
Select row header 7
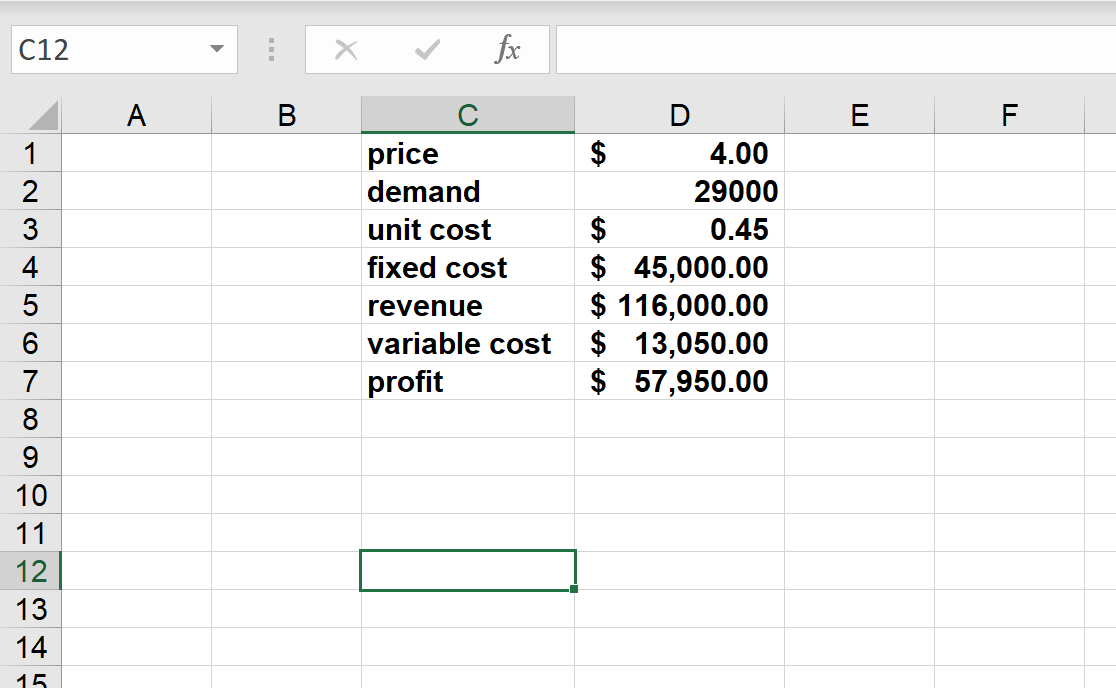point(32,381)
